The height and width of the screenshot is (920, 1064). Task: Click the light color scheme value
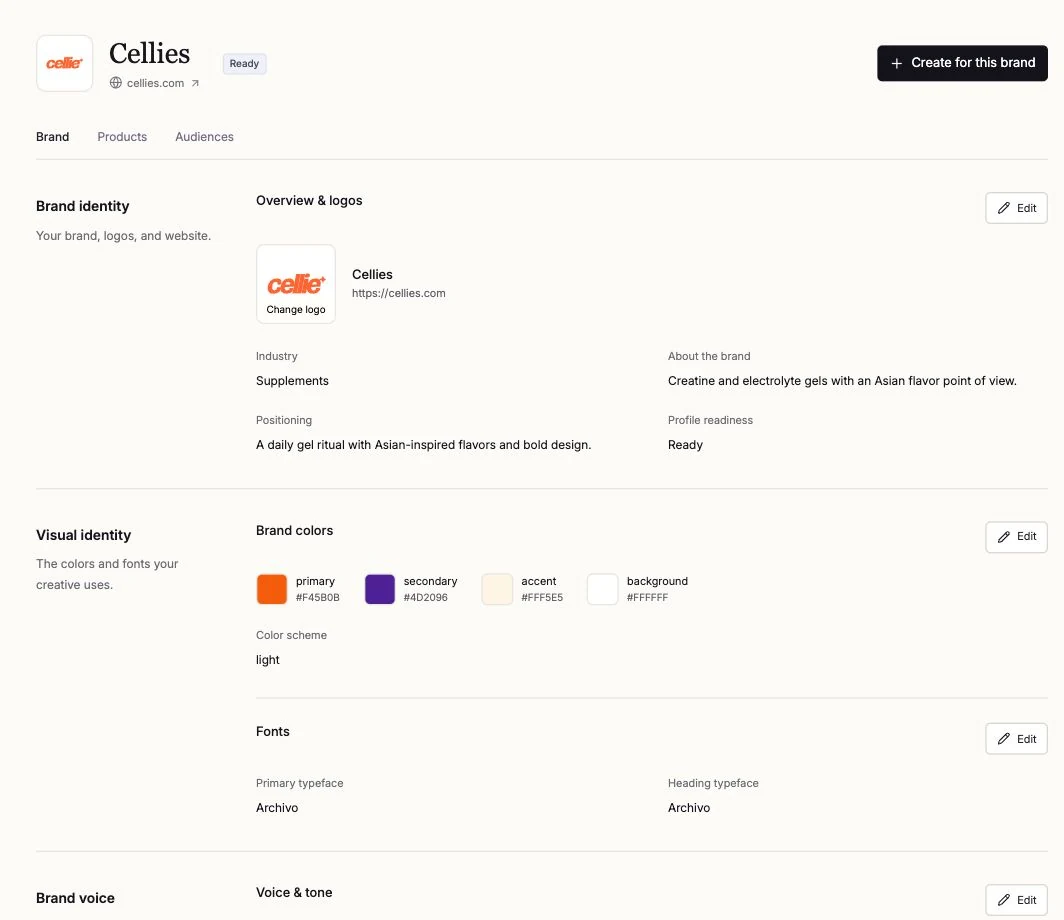267,660
